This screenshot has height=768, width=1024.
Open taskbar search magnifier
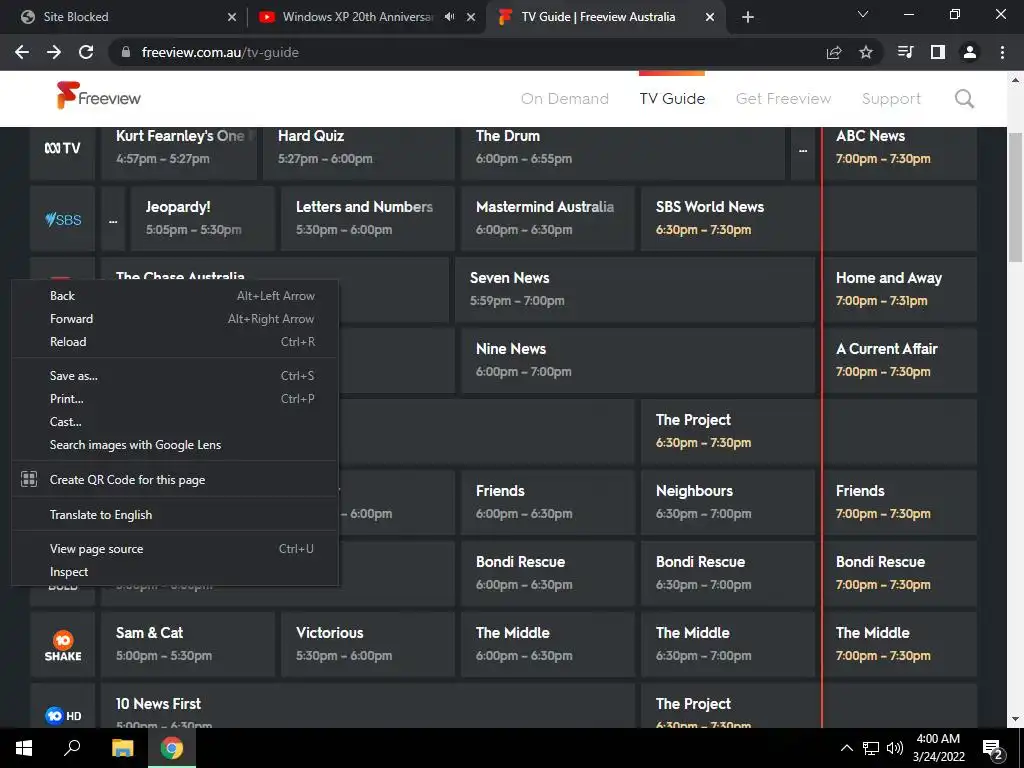coord(72,748)
